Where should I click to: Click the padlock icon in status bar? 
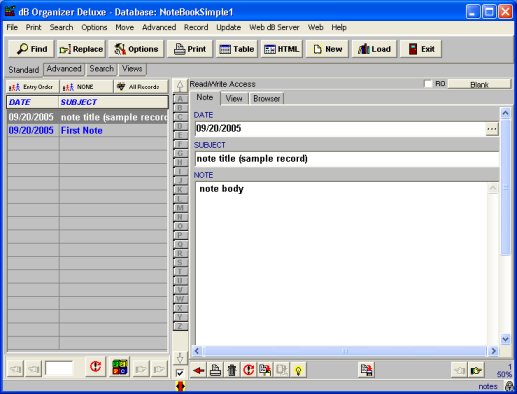(509, 386)
